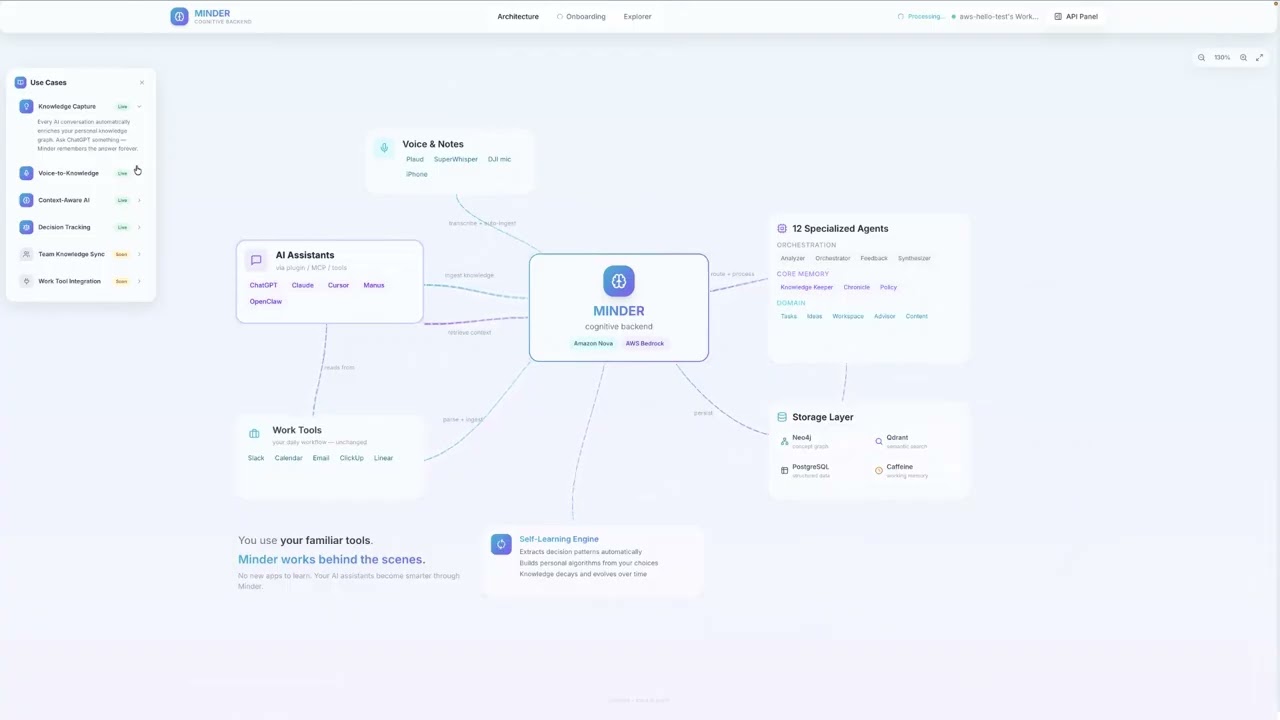The width and height of the screenshot is (1280, 720).
Task: Click the Advisor agent tag
Action: (x=885, y=316)
